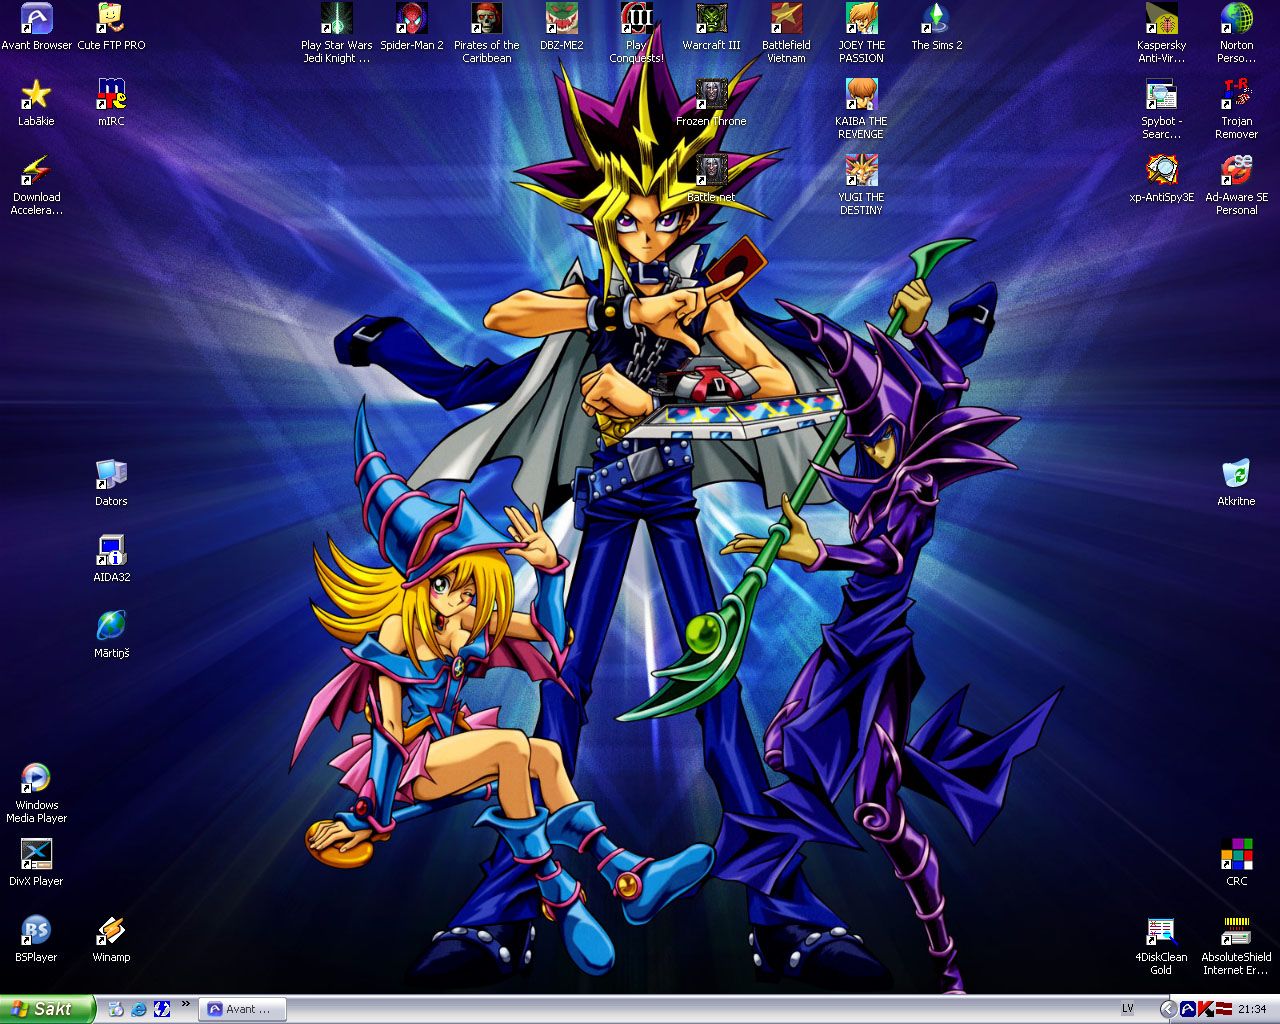The width and height of the screenshot is (1280, 1024).
Task: Select the JOEY THE PASSION icon
Action: [x=862, y=34]
